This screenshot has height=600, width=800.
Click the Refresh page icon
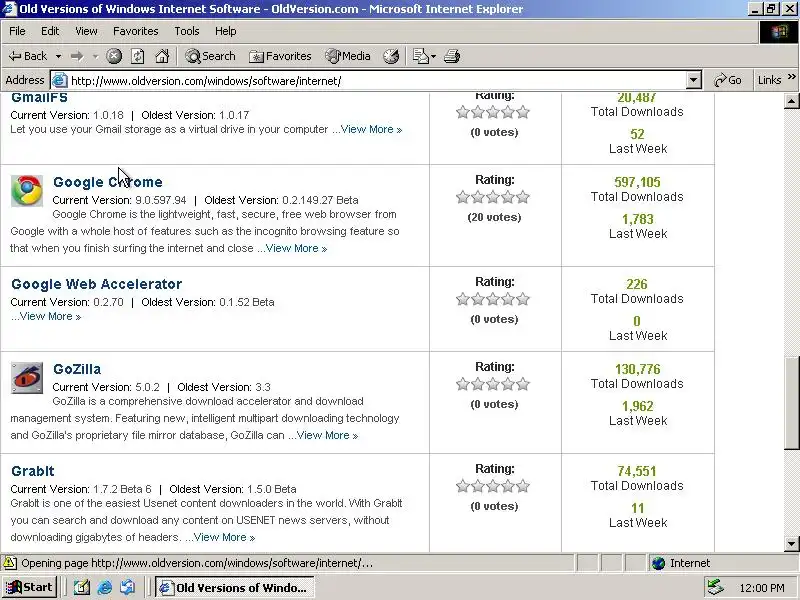138,56
